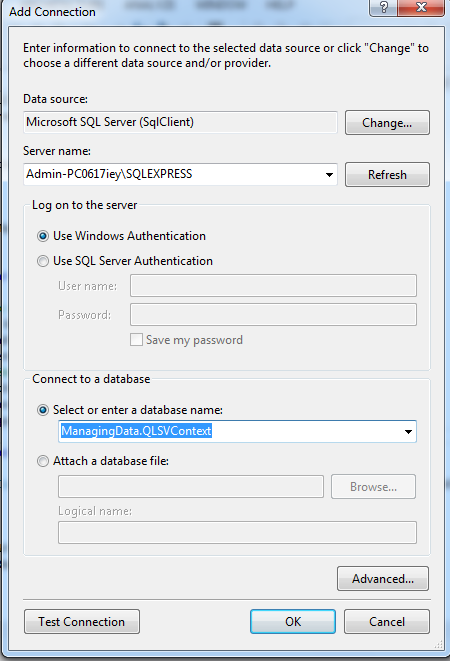Click the Browse database file button
This screenshot has height=661, width=450.
pyautogui.click(x=373, y=487)
